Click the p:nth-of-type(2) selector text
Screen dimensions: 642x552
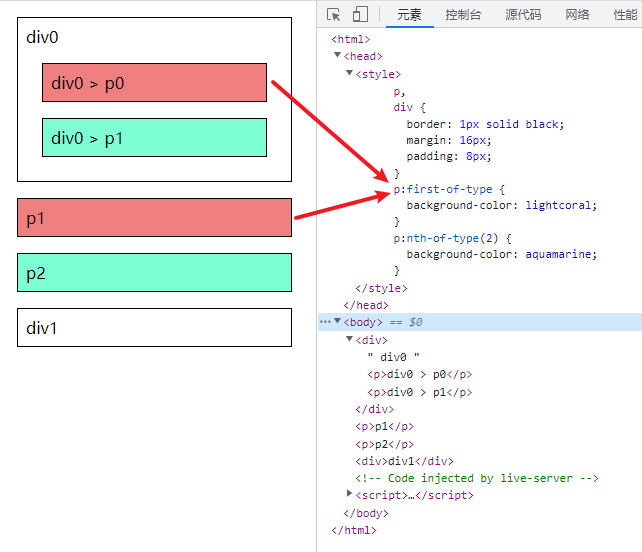click(446, 238)
